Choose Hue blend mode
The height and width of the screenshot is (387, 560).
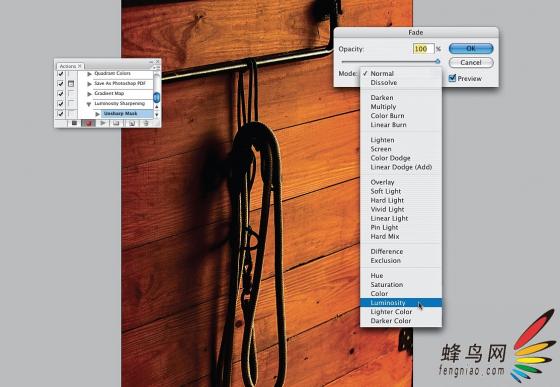(401, 276)
